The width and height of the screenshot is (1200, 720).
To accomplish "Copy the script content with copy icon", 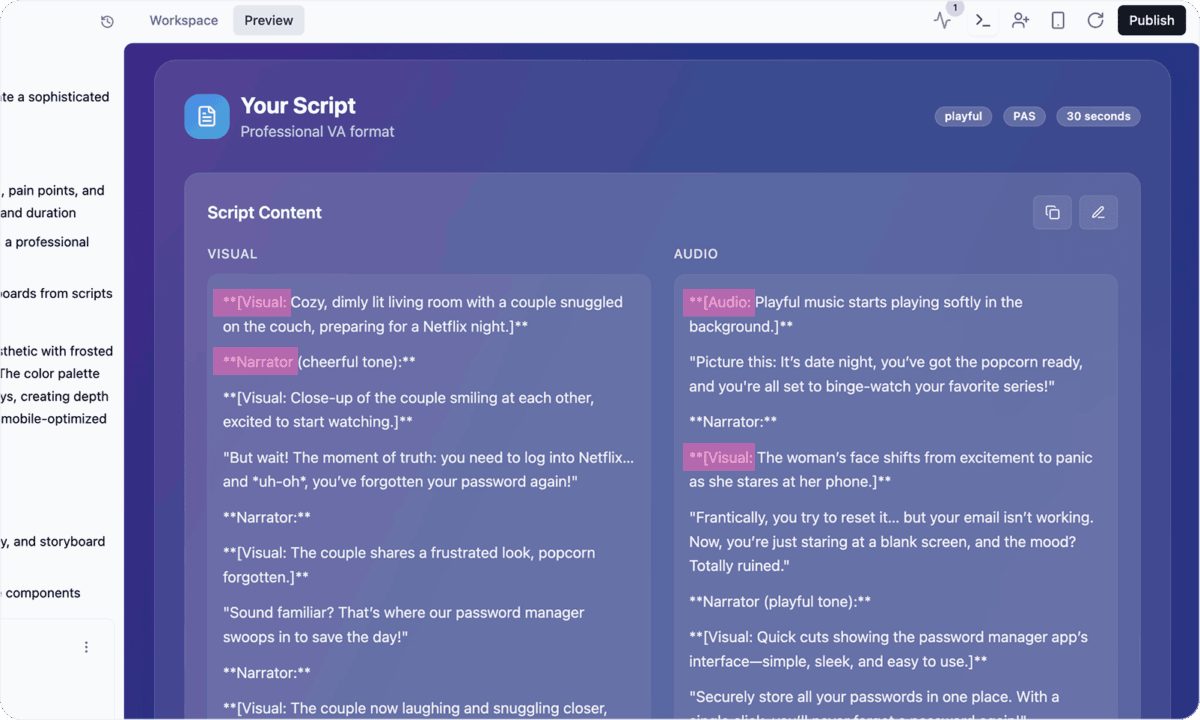I will (x=1052, y=212).
